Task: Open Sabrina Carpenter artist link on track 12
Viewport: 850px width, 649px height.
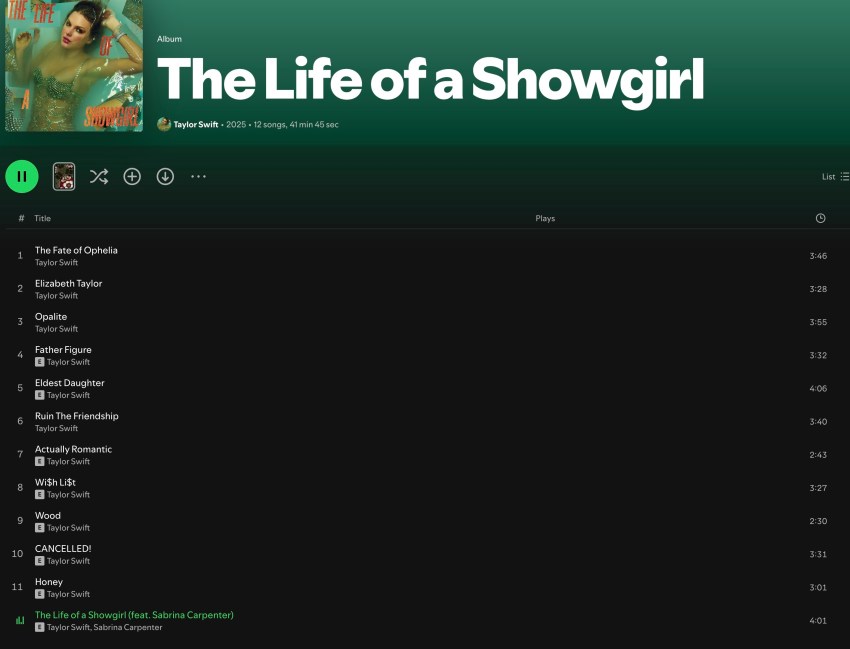Action: coord(128,627)
